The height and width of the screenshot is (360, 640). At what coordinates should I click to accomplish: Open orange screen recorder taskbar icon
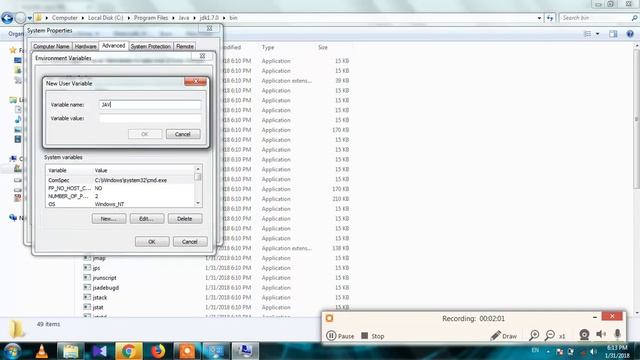[x=187, y=351]
